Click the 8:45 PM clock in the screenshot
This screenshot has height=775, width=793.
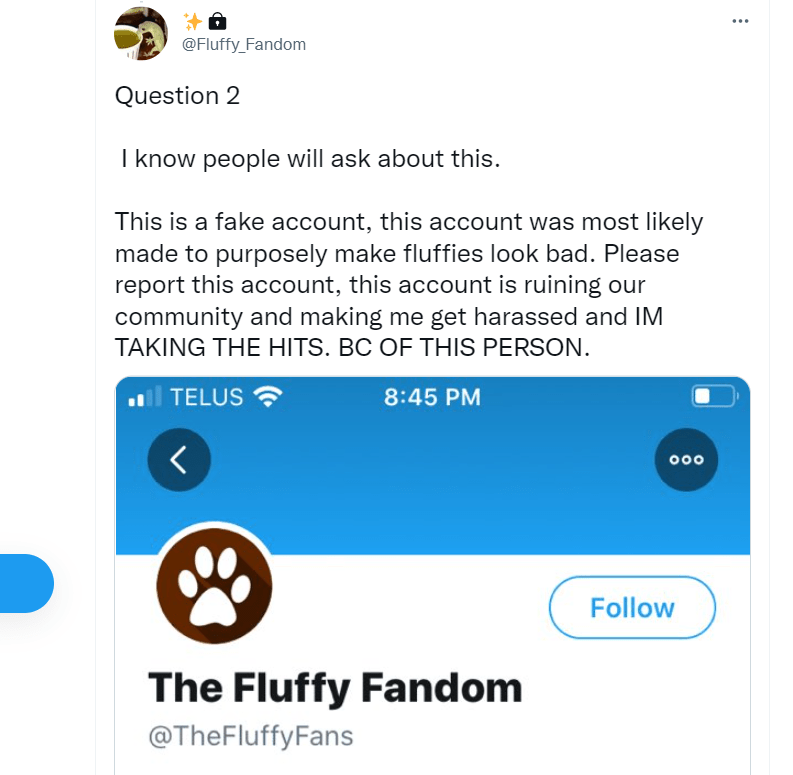[x=432, y=397]
